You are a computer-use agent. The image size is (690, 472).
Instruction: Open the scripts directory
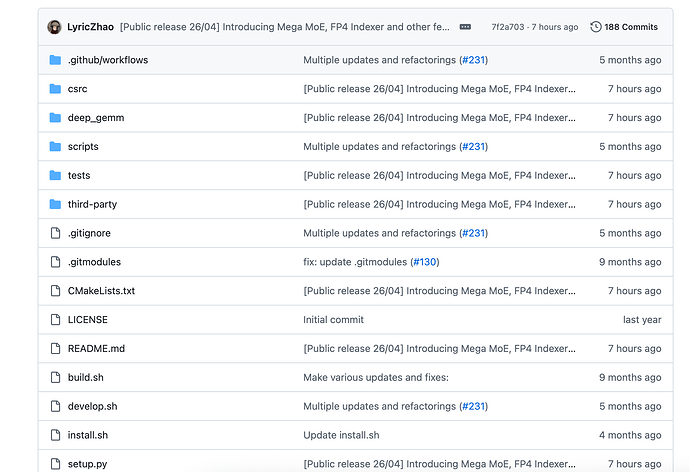[x=83, y=146]
